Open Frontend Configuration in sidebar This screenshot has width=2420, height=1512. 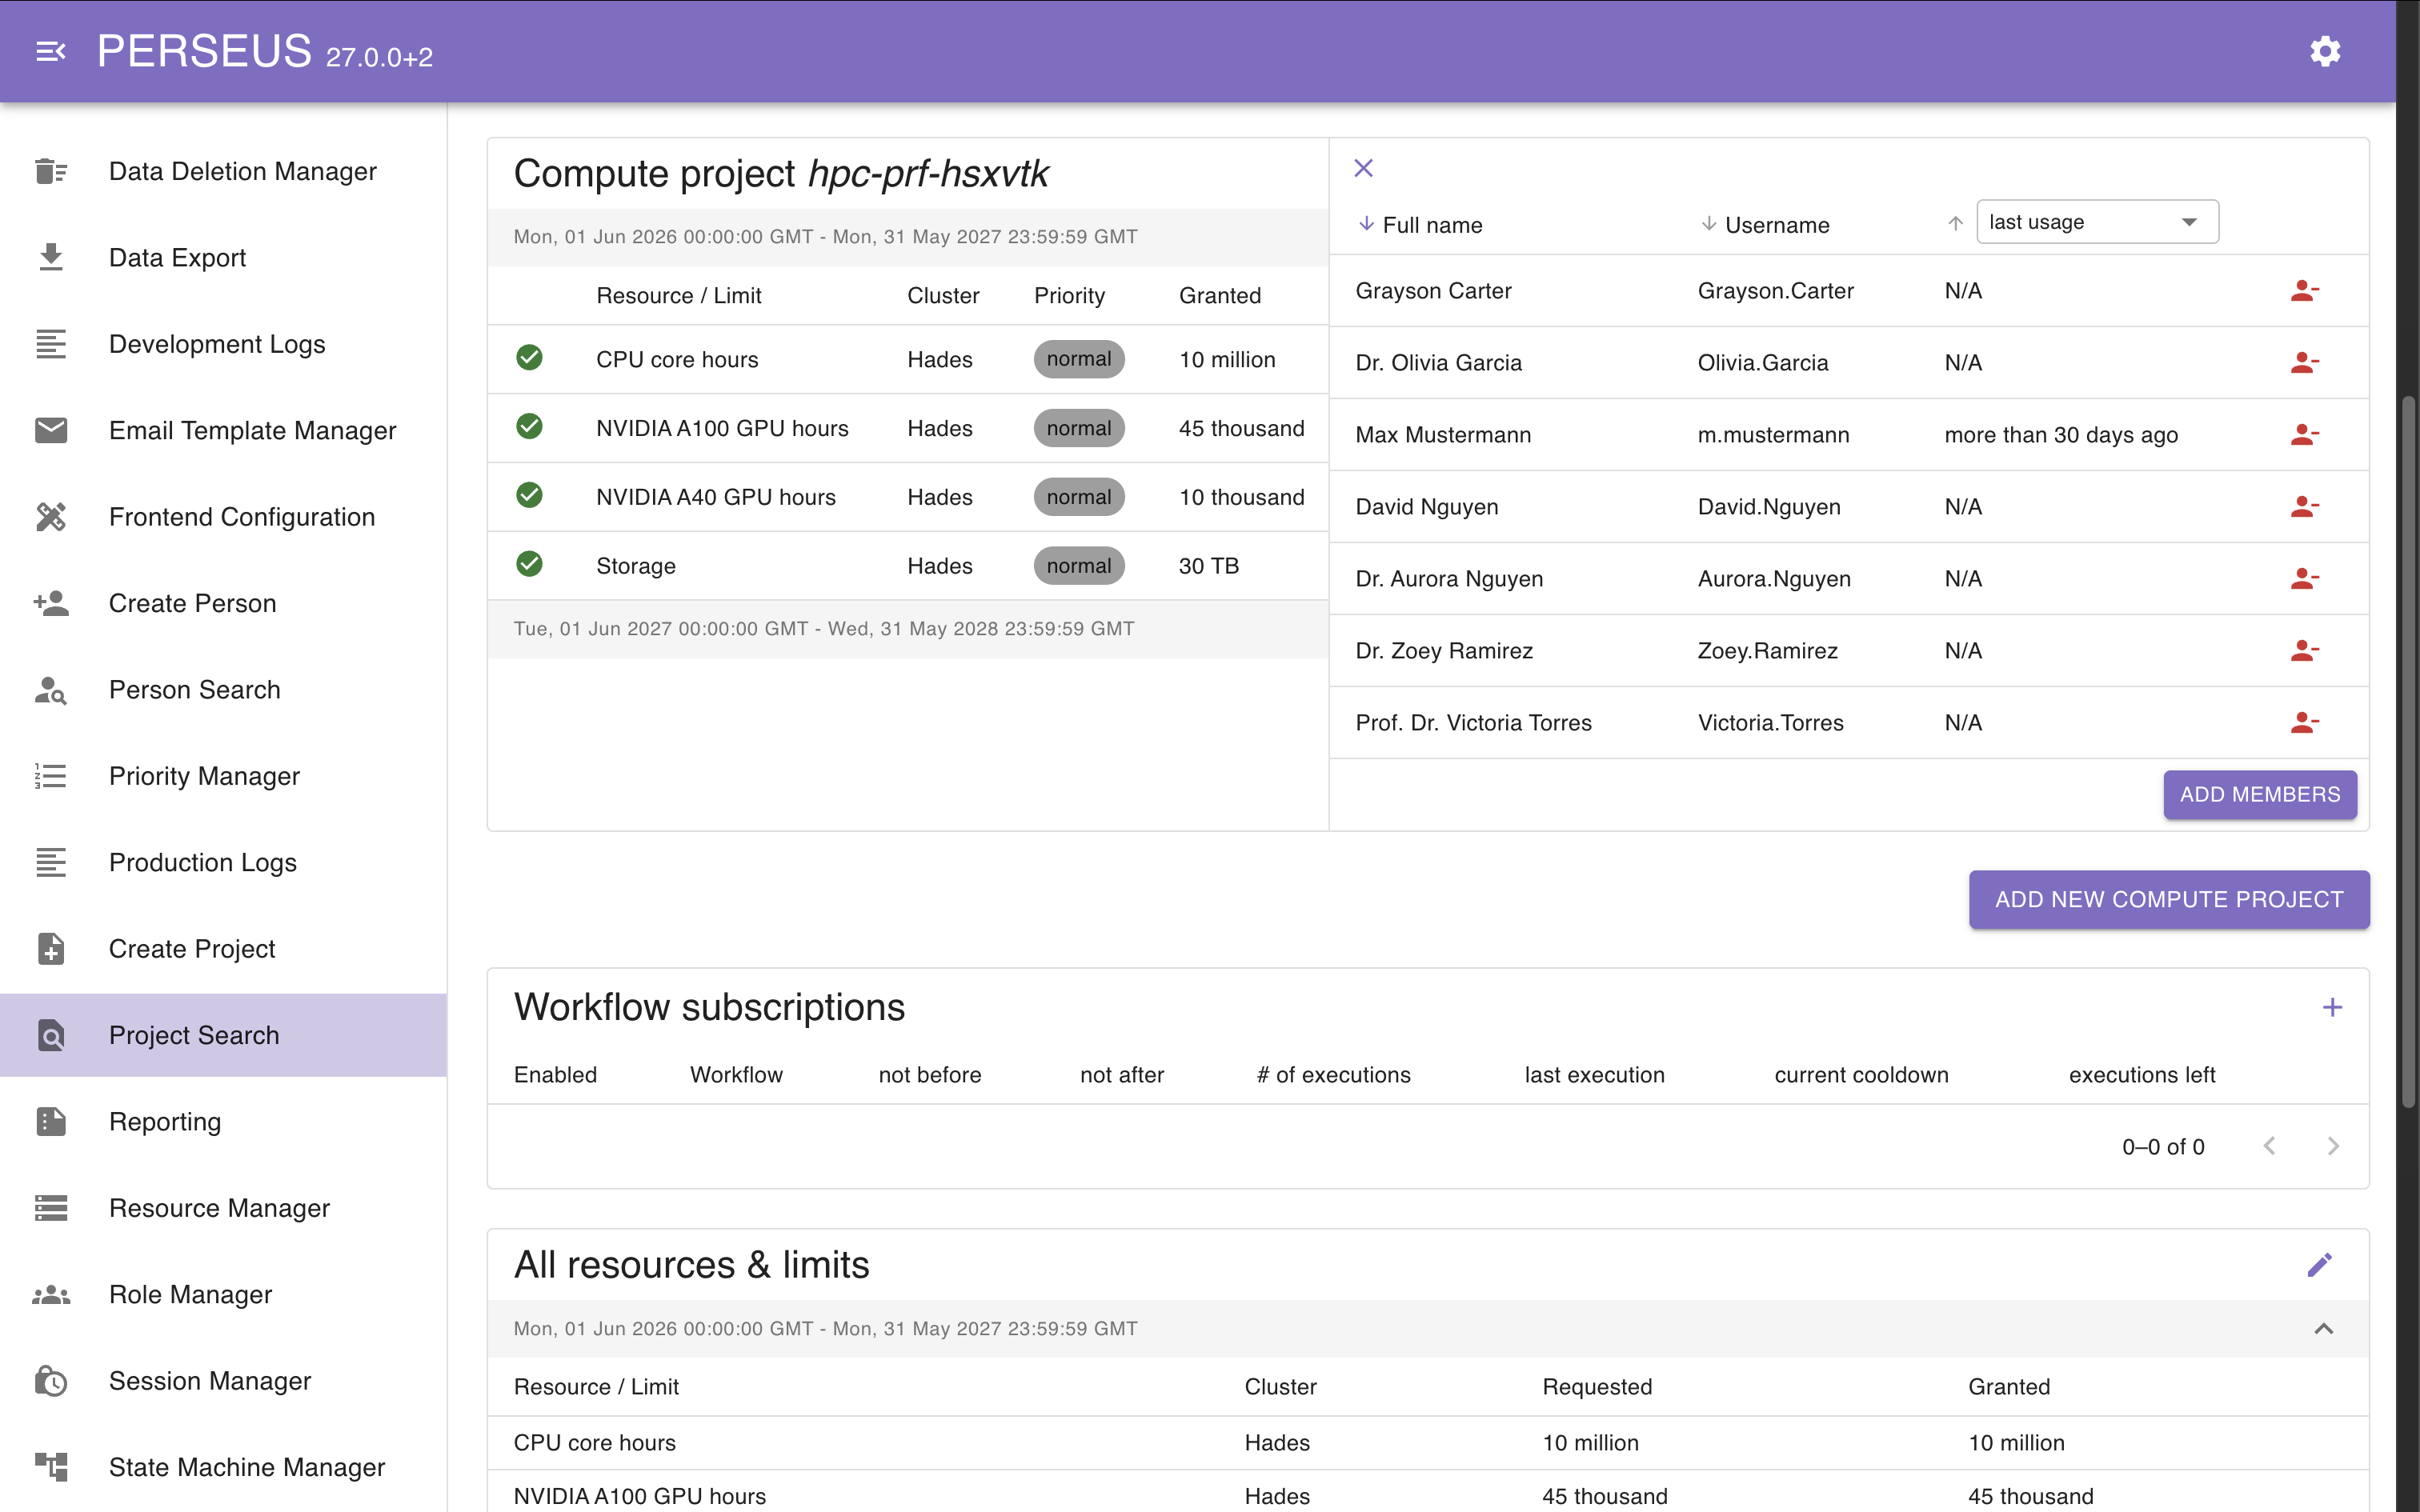pyautogui.click(x=224, y=517)
